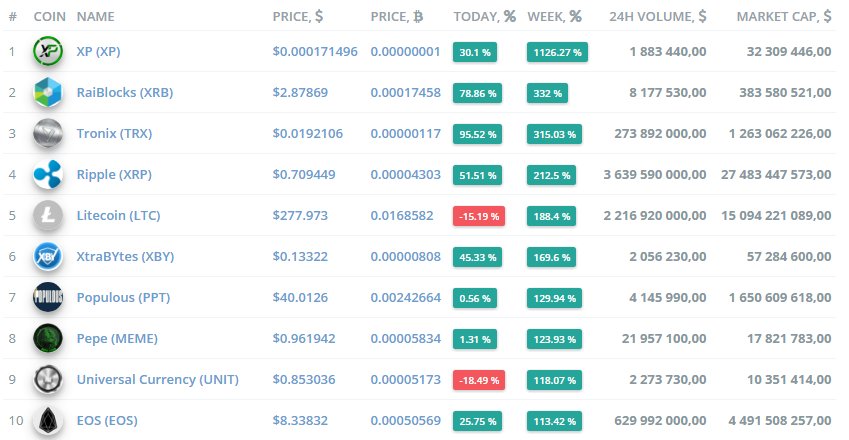Click the 188.4 % weekly badge
Viewport: 849px width, 440px height.
pos(552,216)
